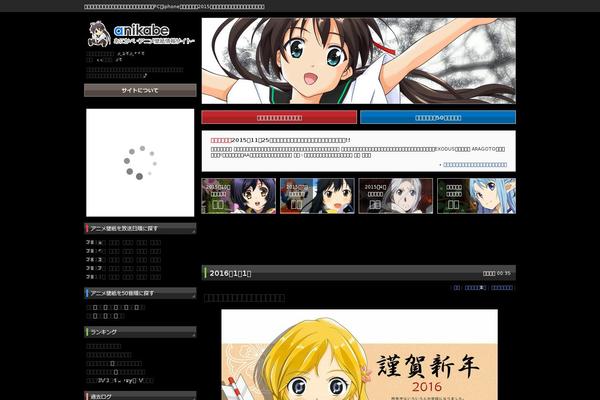This screenshot has height=400, width=600.
Task: Open the サイトについて page button
Action: 140,90
